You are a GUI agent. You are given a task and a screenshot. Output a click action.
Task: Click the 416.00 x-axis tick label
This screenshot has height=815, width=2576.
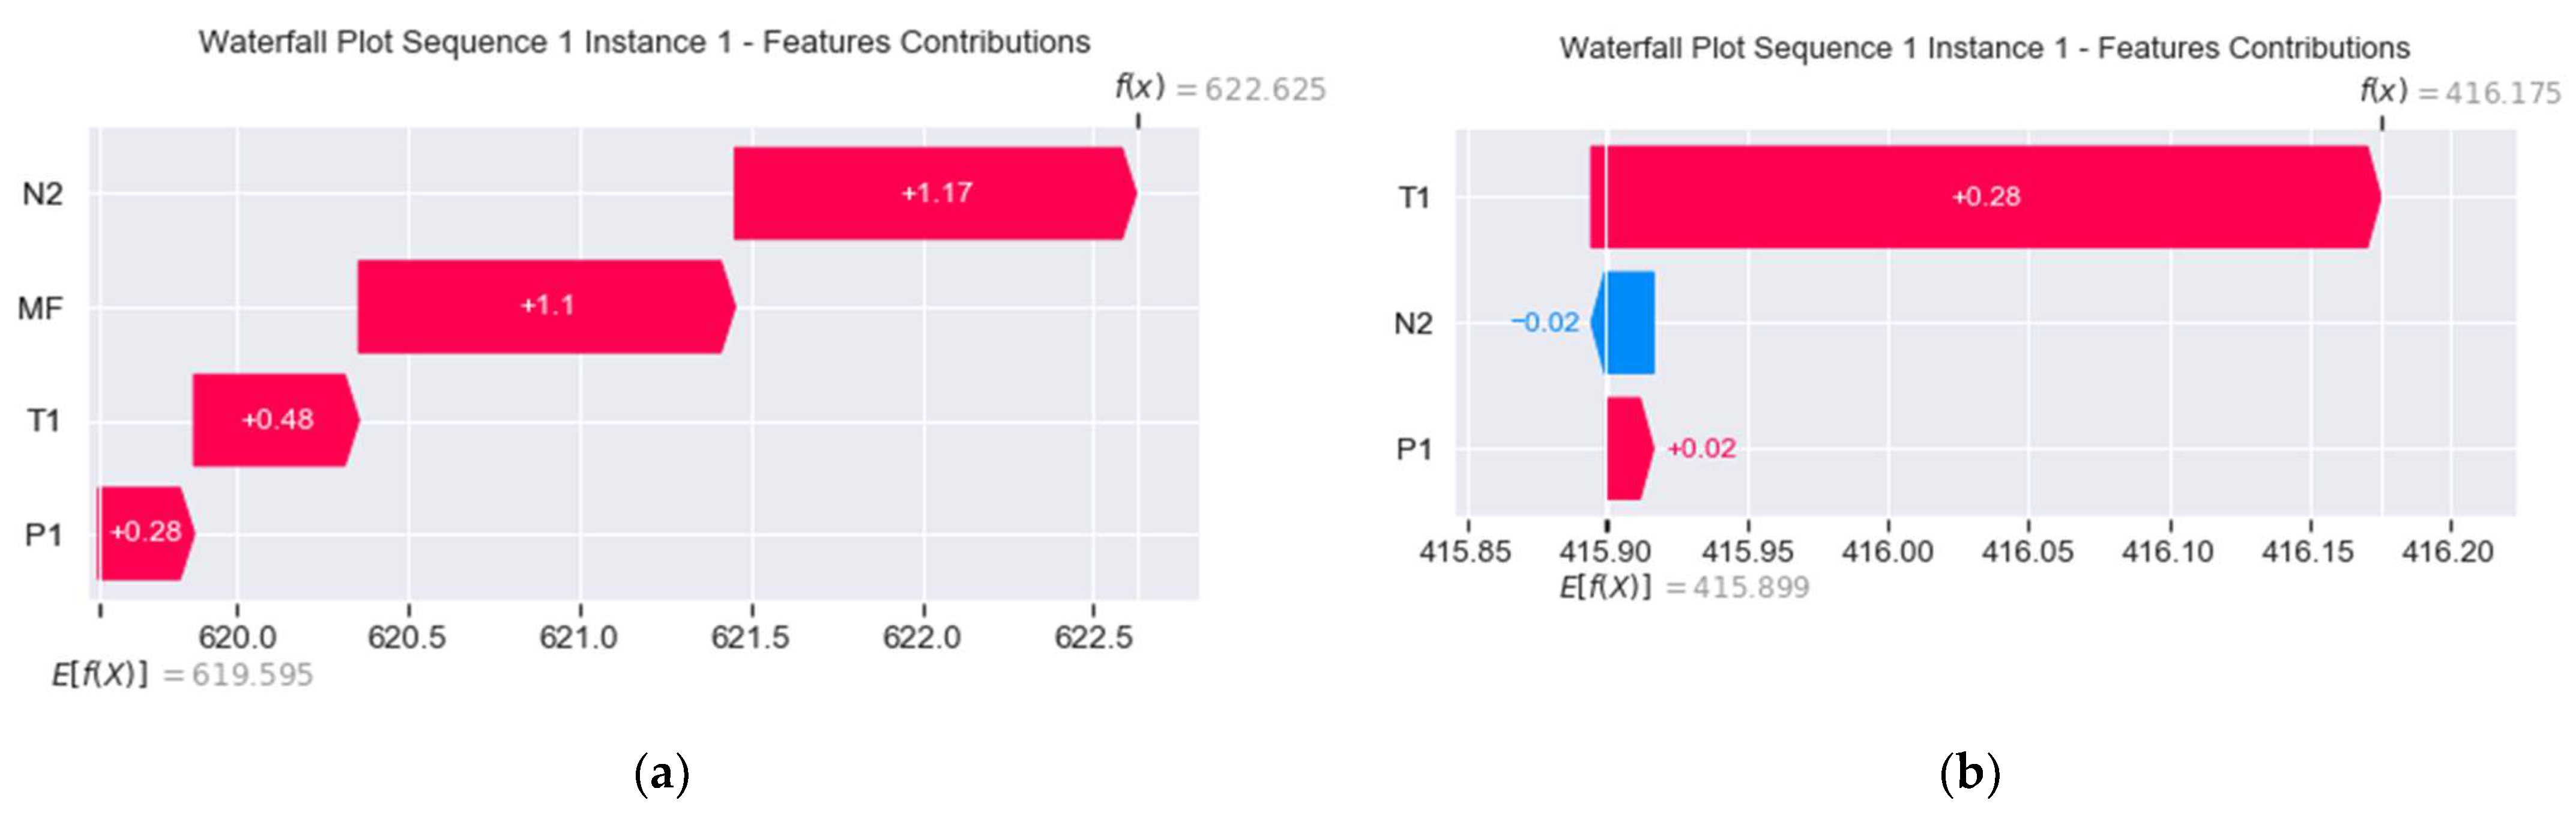(x=1887, y=551)
